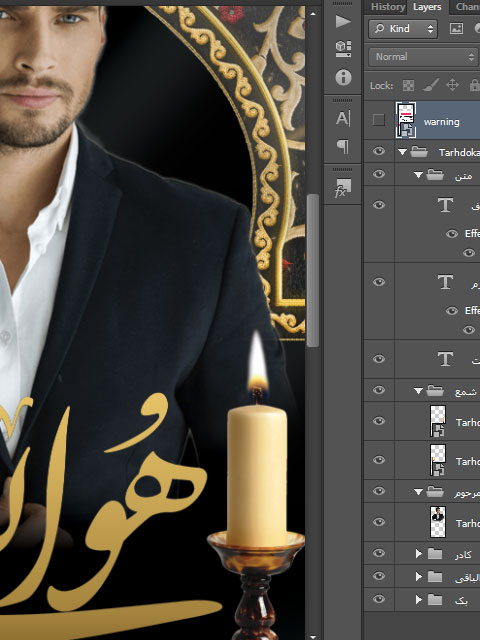
Task: Click the canvas vertical scrollbar thumb
Action: click(313, 270)
